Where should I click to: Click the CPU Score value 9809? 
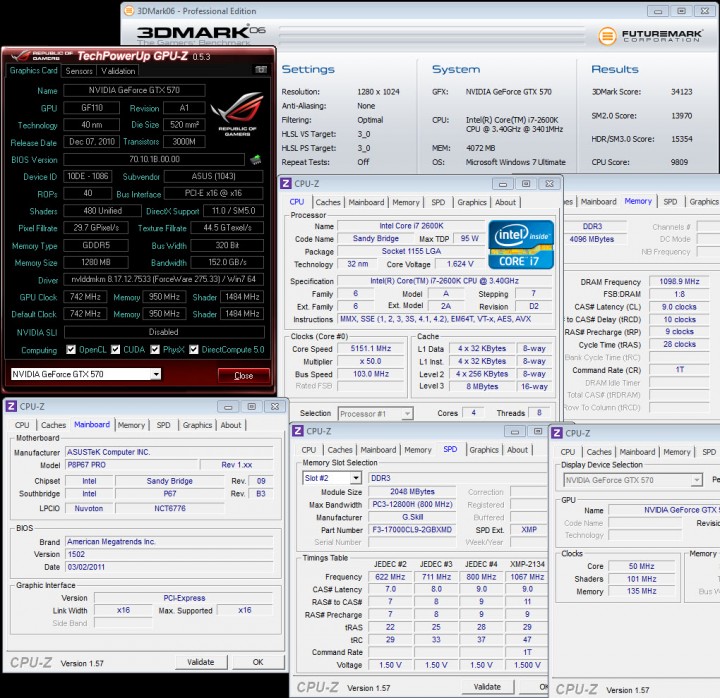point(679,162)
